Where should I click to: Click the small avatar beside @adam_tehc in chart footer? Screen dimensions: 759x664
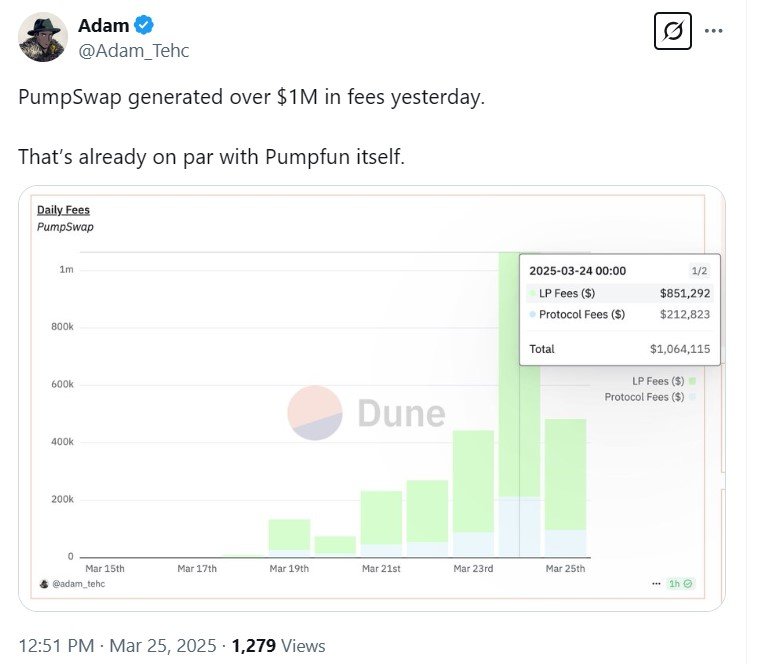tap(43, 583)
